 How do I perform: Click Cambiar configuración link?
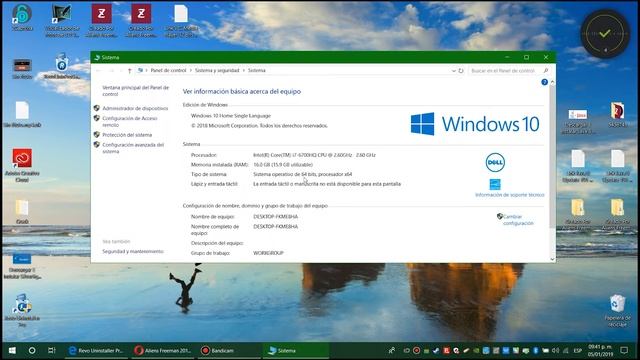click(518, 220)
